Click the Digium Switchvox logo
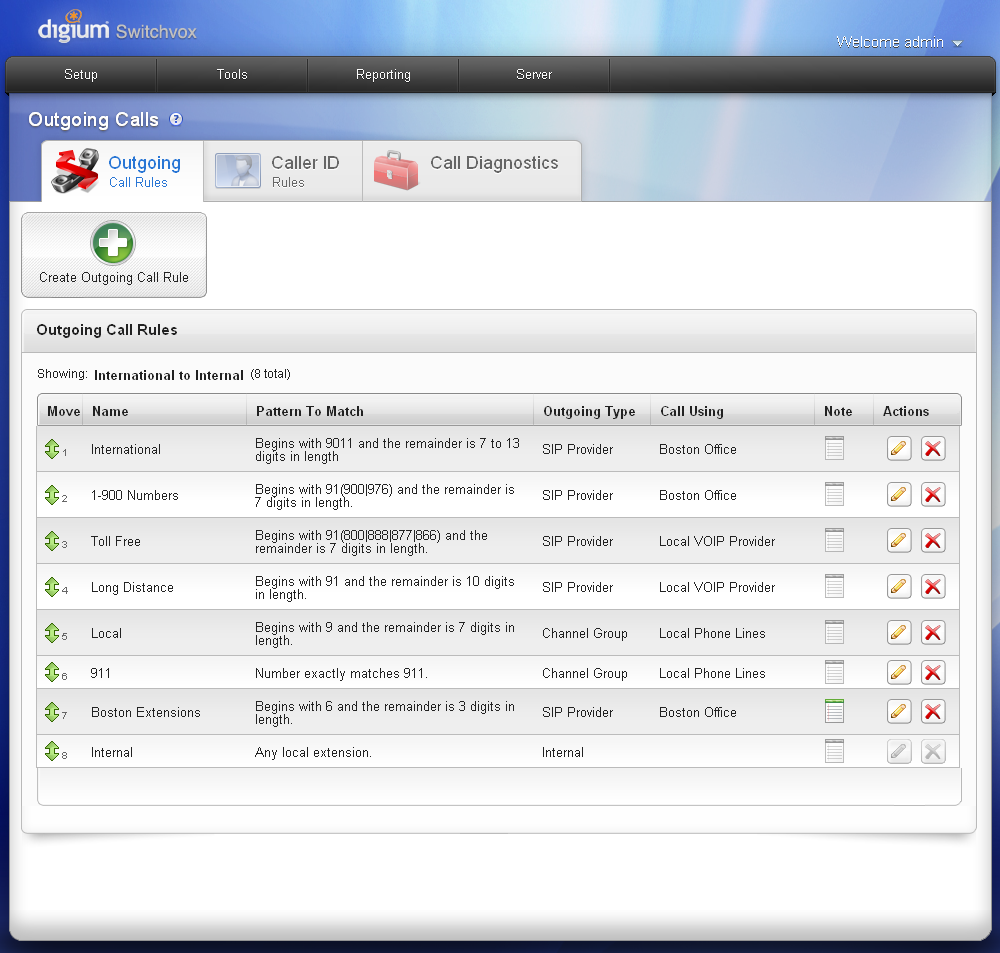1000x953 pixels. coord(117,29)
